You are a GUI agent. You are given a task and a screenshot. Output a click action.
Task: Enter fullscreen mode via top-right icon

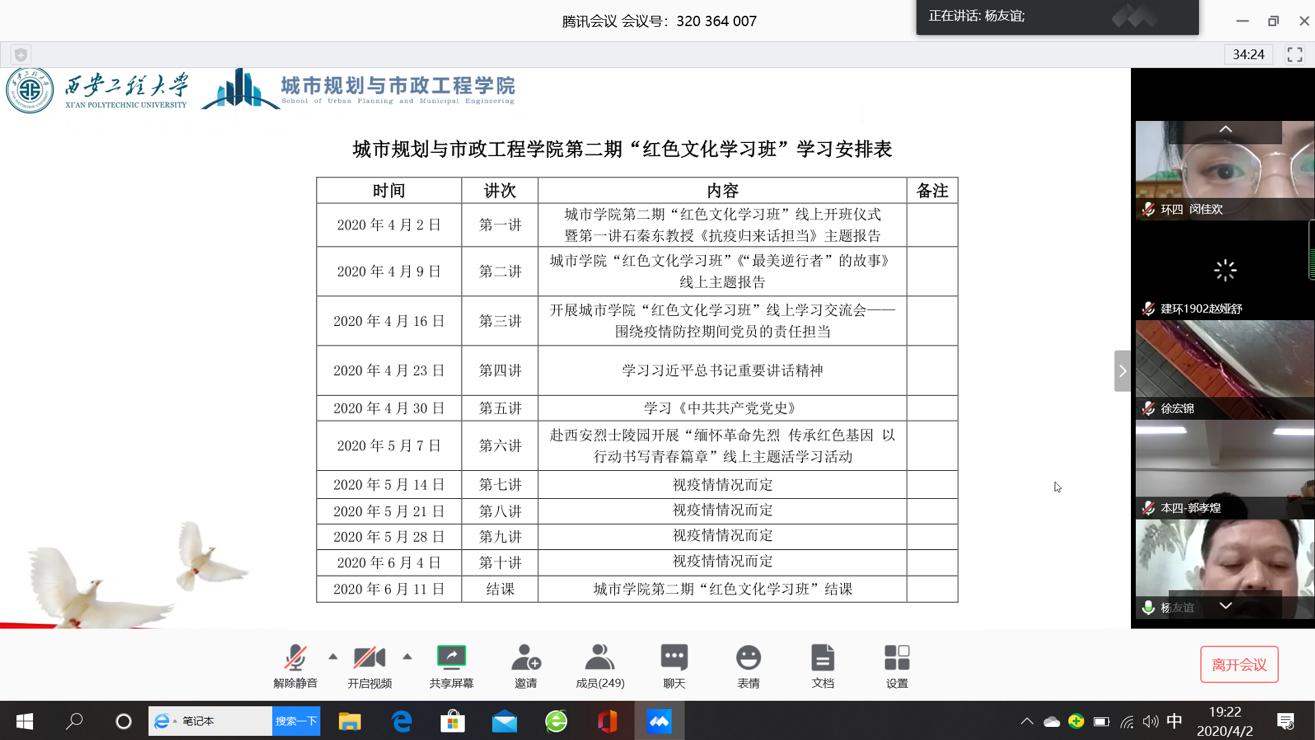pyautogui.click(x=1295, y=54)
